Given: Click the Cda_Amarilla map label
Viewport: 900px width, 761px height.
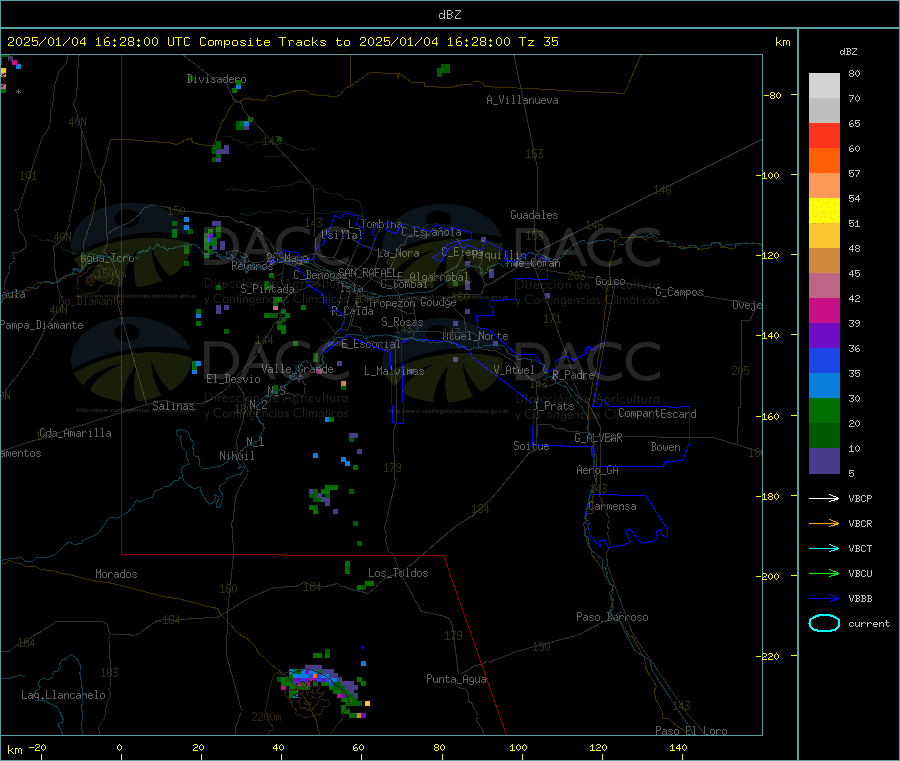Looking at the screenshot, I should (x=75, y=433).
